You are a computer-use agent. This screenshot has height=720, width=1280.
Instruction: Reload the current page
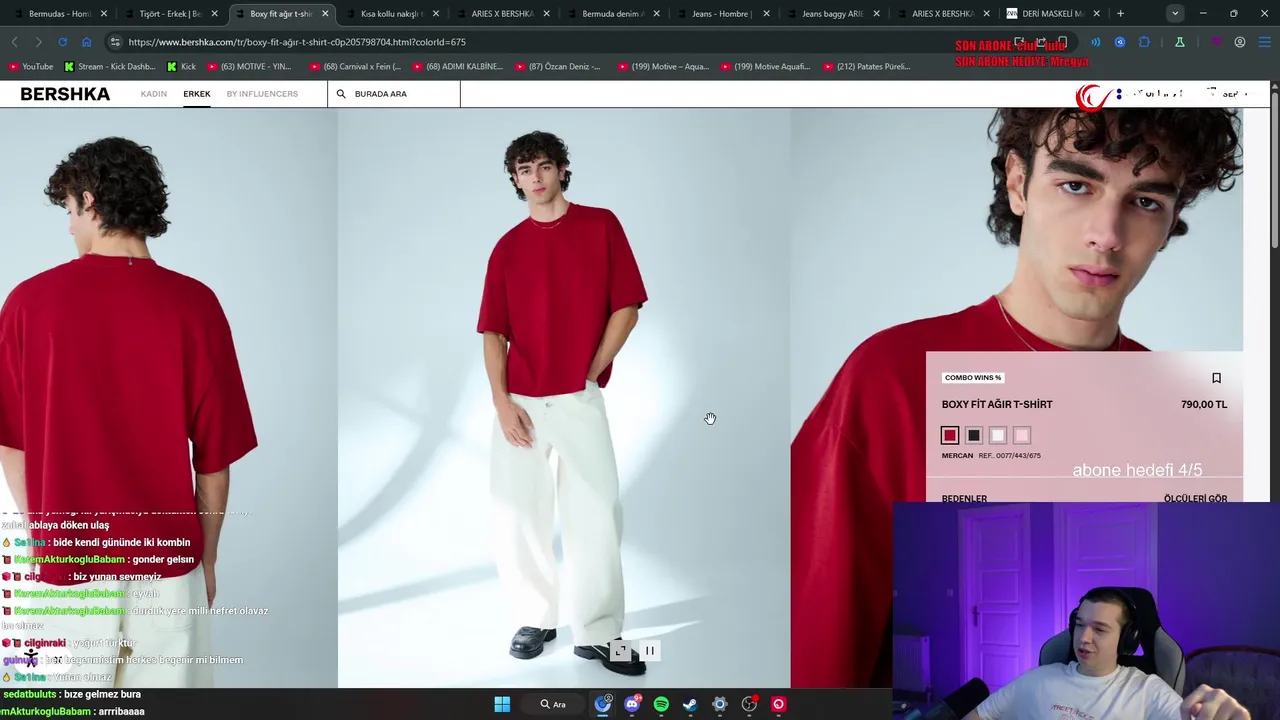(x=62, y=42)
